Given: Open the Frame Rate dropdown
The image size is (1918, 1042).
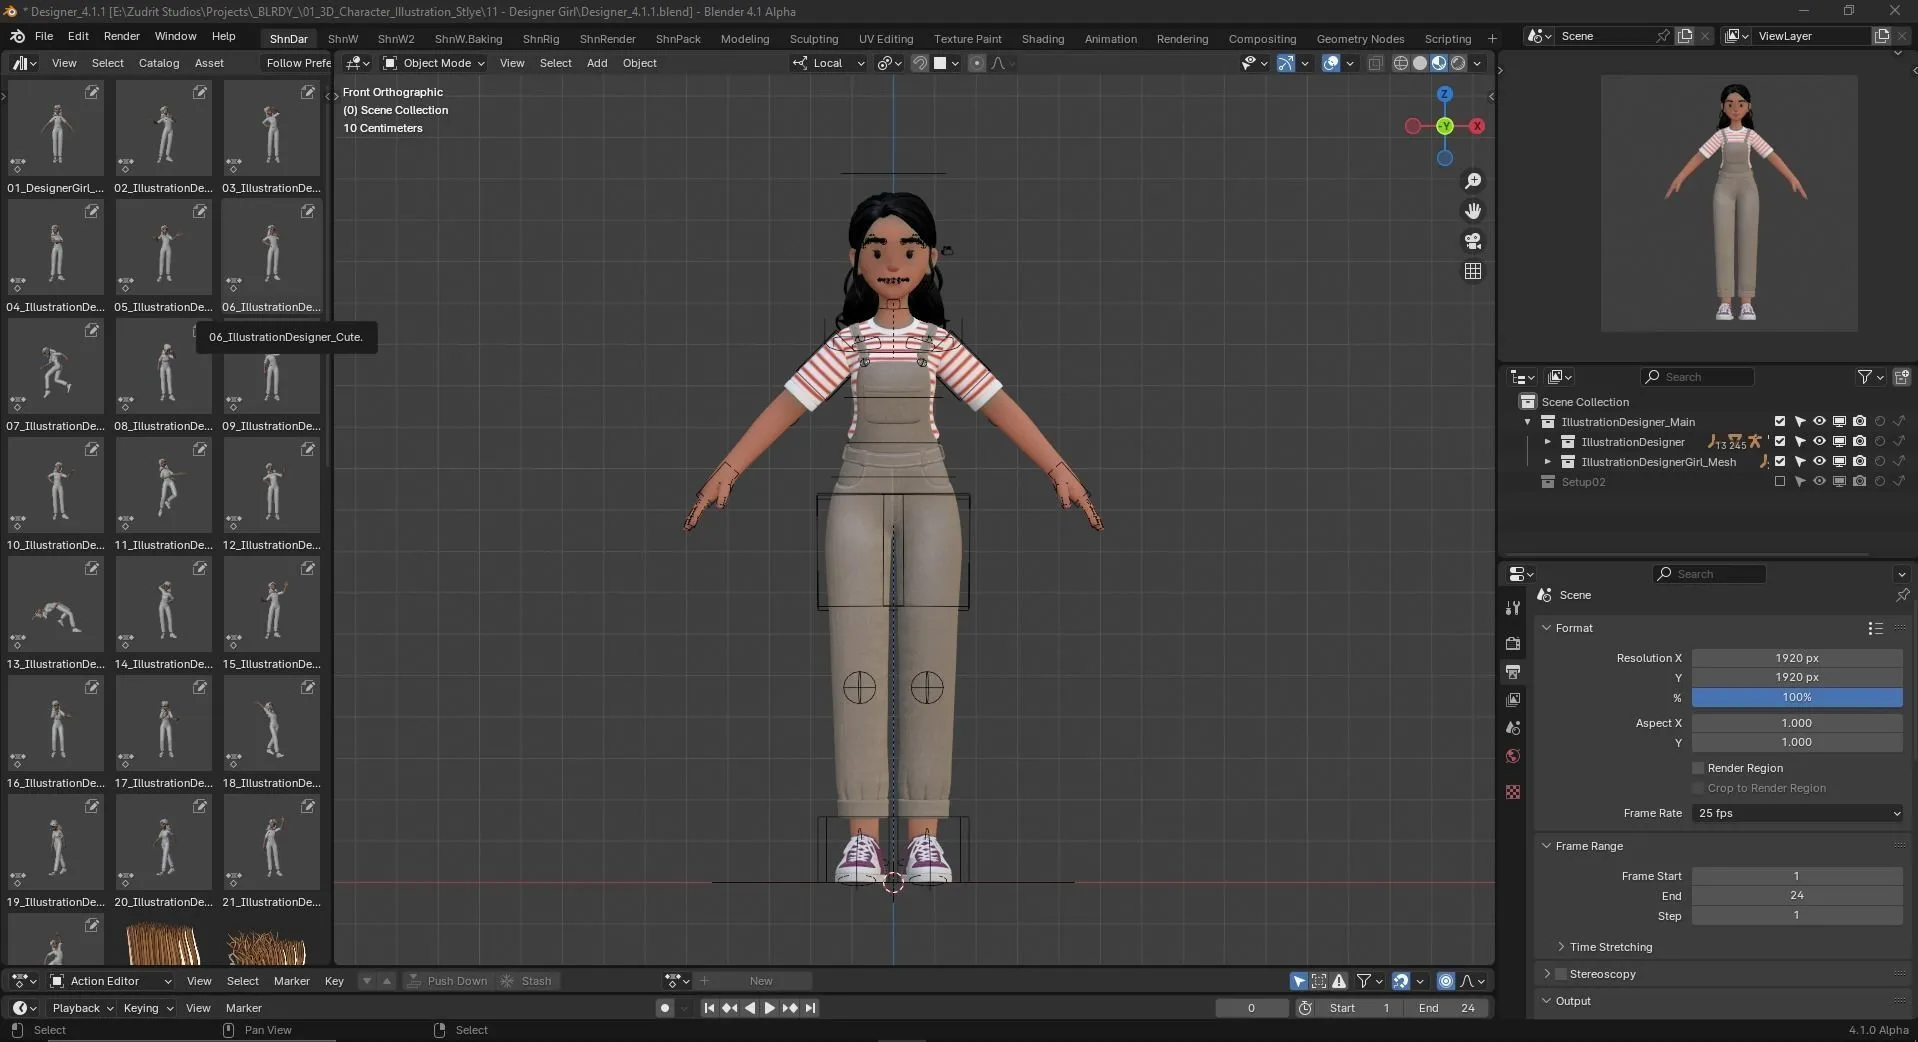Looking at the screenshot, I should (1798, 813).
